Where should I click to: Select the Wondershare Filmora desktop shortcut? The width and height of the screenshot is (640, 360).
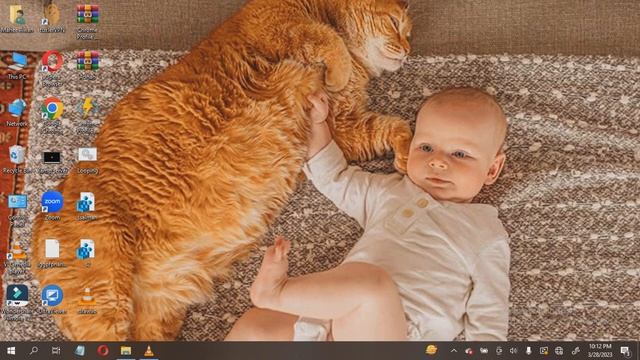(17, 296)
